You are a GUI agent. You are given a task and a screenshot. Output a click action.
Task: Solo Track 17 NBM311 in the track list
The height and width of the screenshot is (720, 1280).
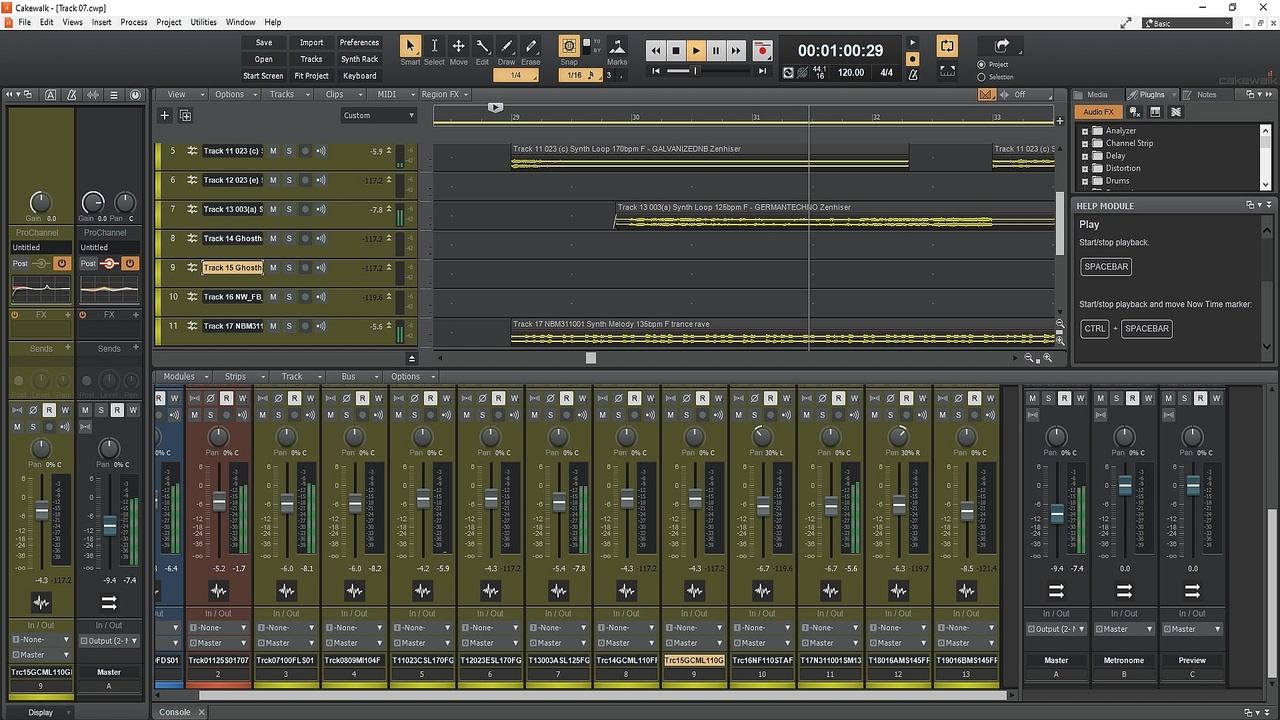289,326
